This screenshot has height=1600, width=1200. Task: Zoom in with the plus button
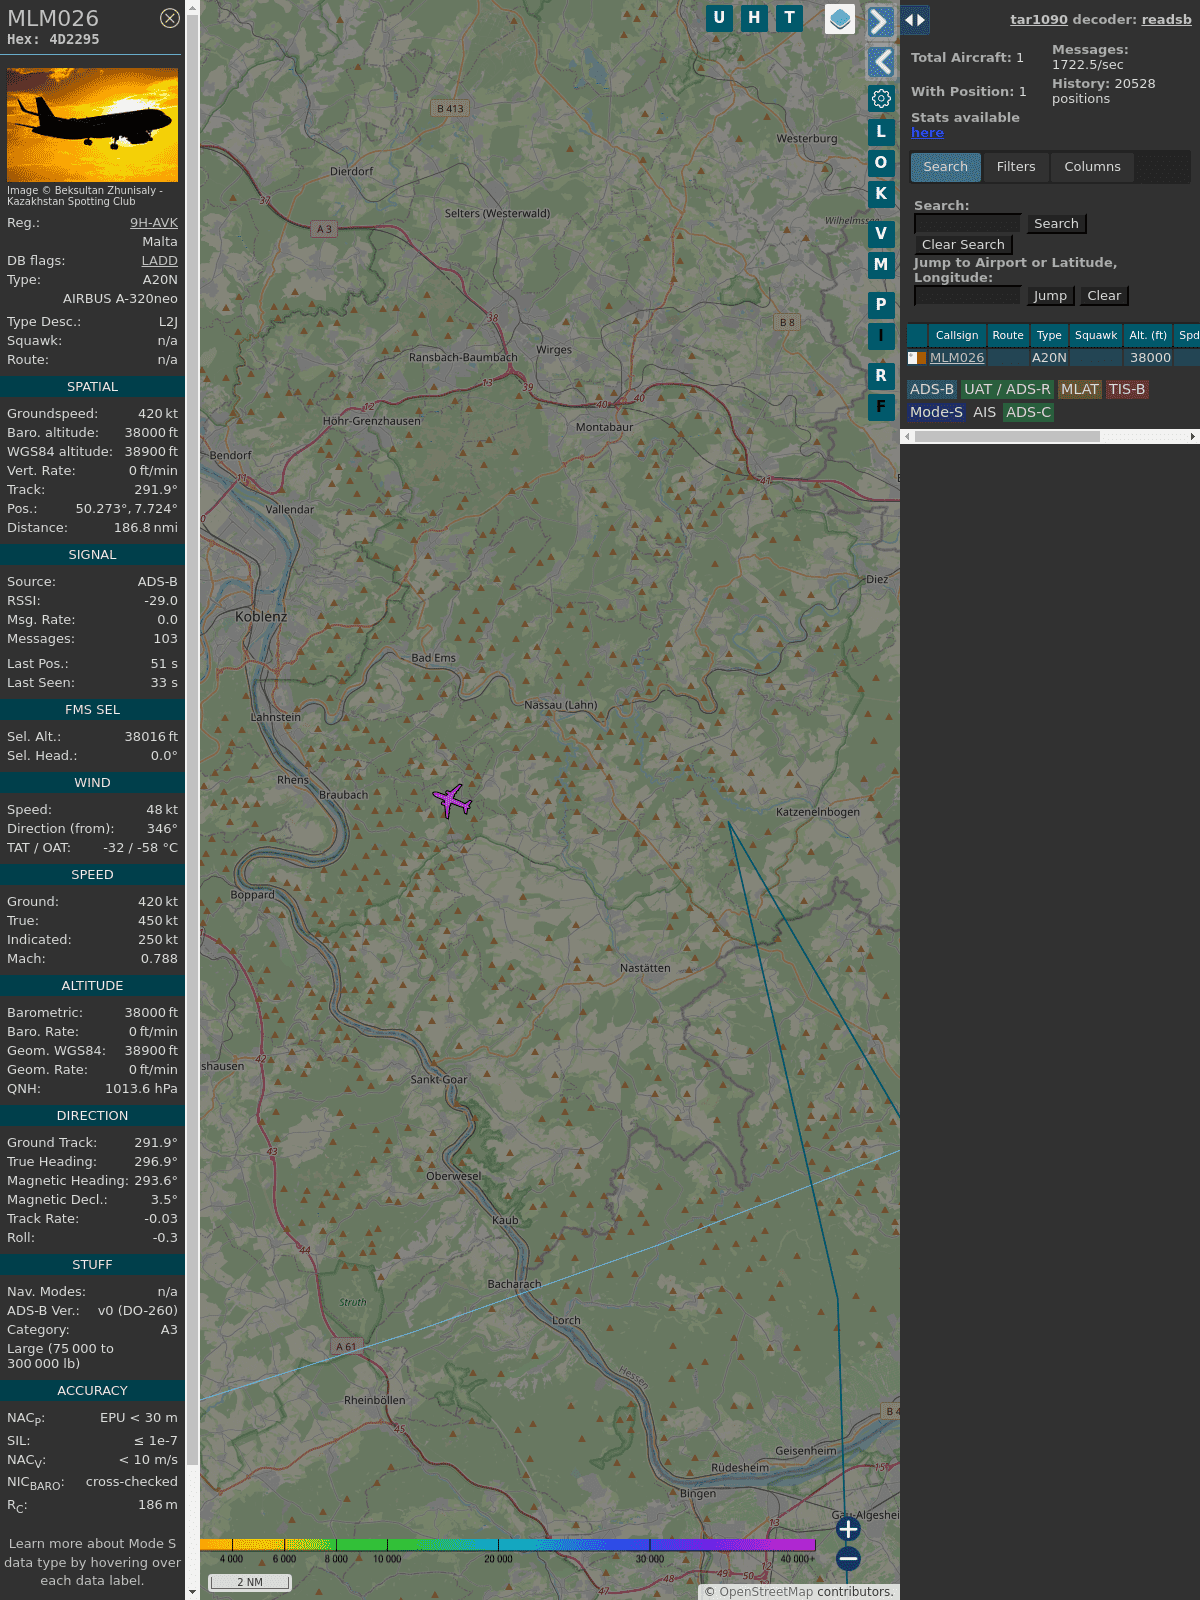[848, 1529]
